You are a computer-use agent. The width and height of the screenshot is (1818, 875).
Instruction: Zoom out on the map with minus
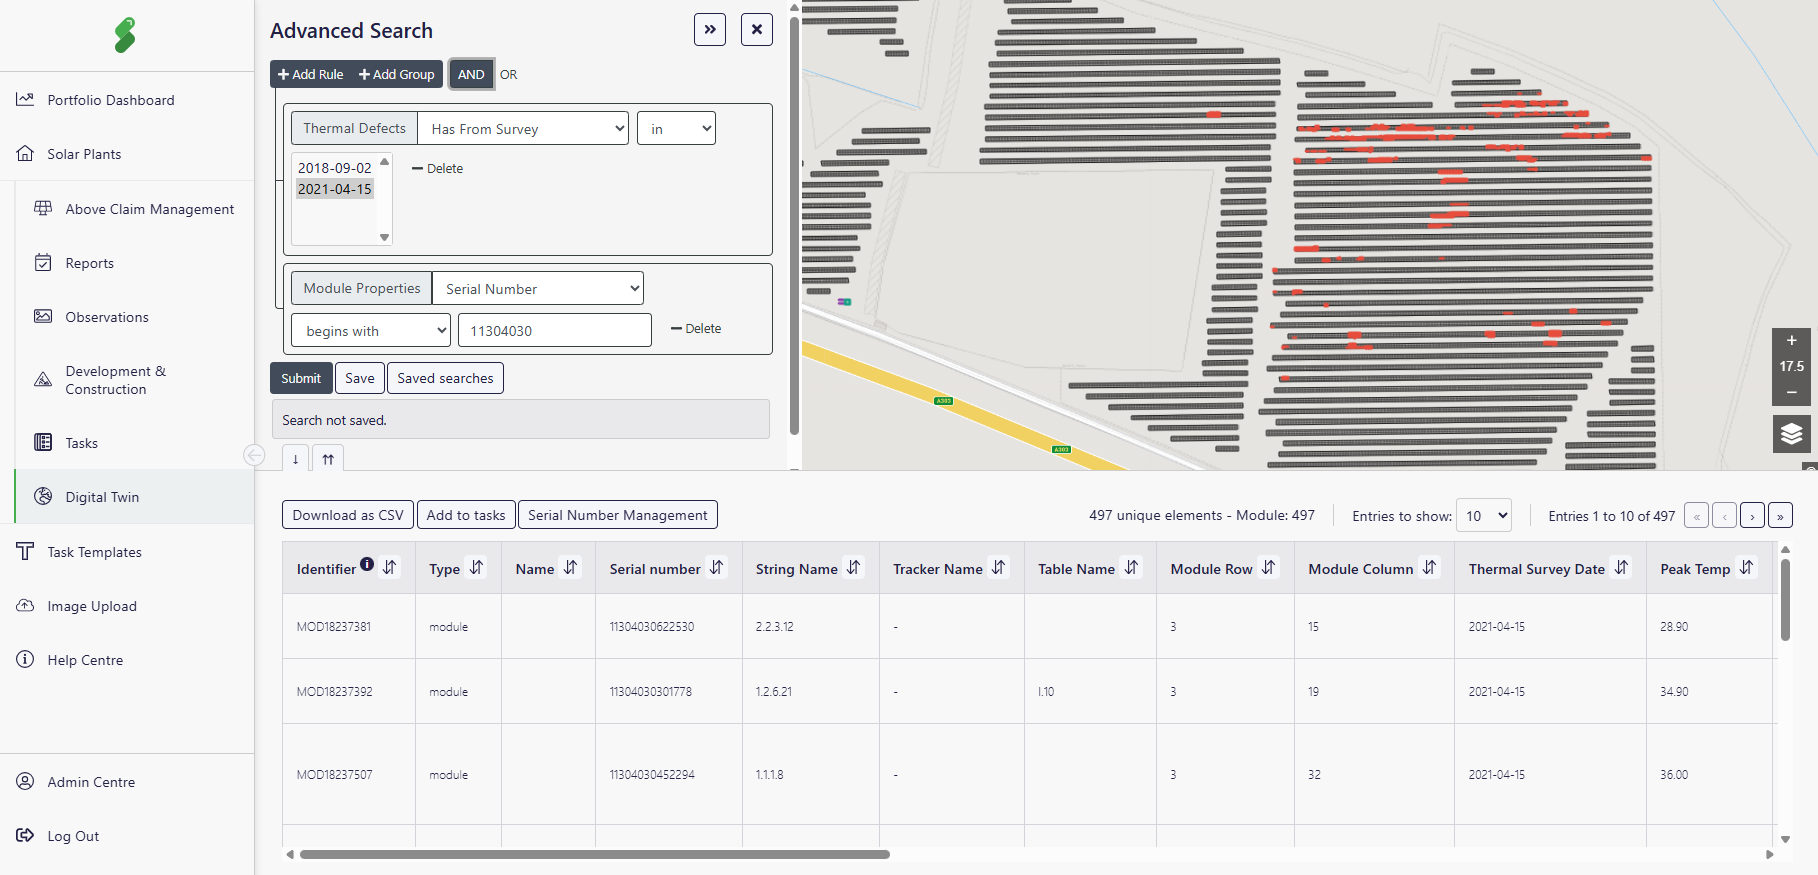(x=1791, y=392)
